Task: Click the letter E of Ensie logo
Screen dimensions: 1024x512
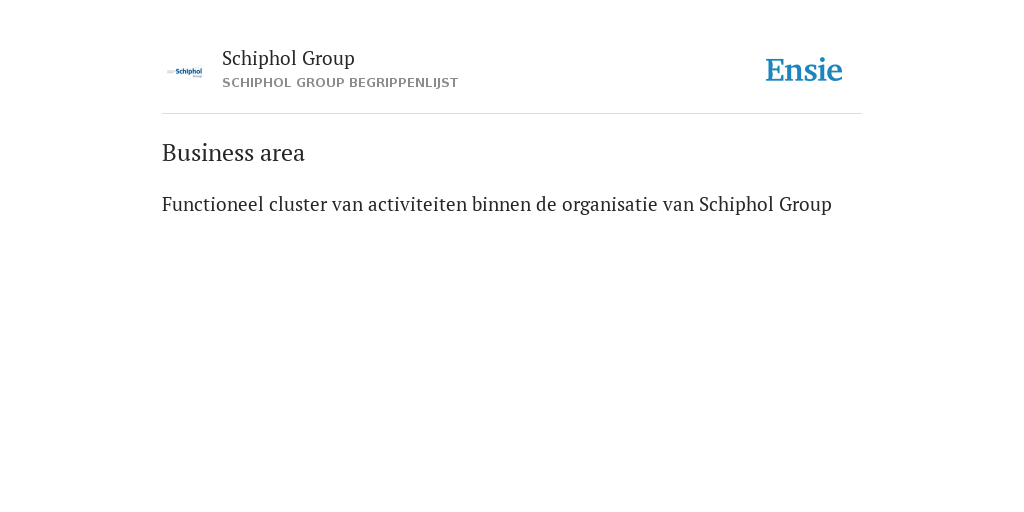Action: pos(775,70)
